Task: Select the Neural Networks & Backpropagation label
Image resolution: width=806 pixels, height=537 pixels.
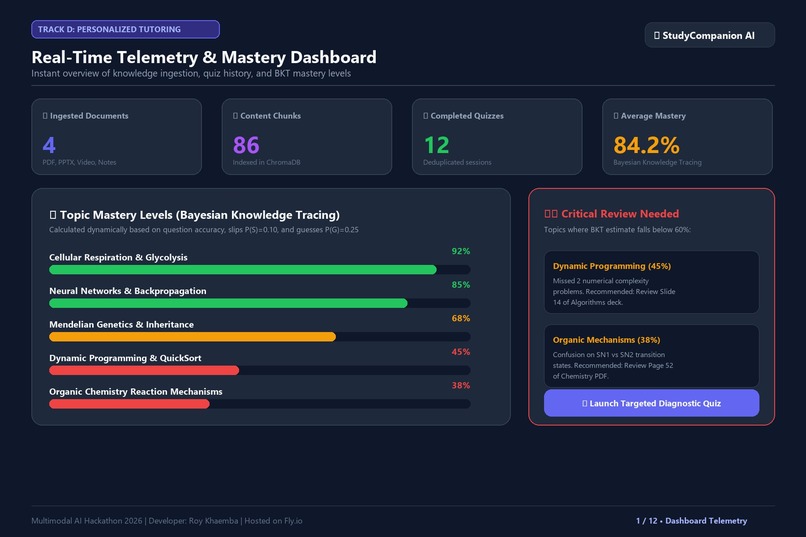Action: [x=127, y=291]
